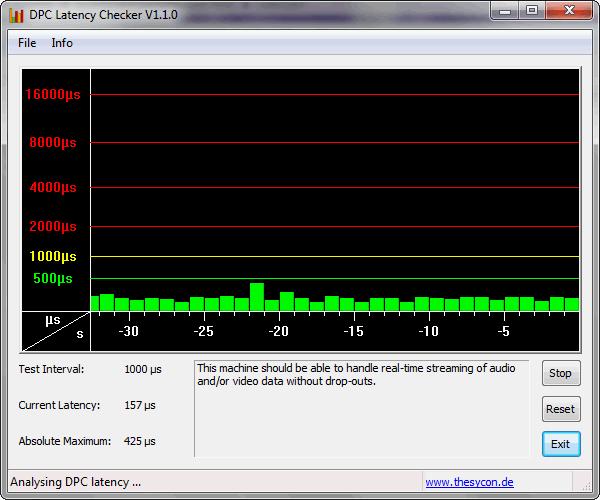Click the -30 seconds axis label
The height and width of the screenshot is (500, 600).
(x=129, y=331)
